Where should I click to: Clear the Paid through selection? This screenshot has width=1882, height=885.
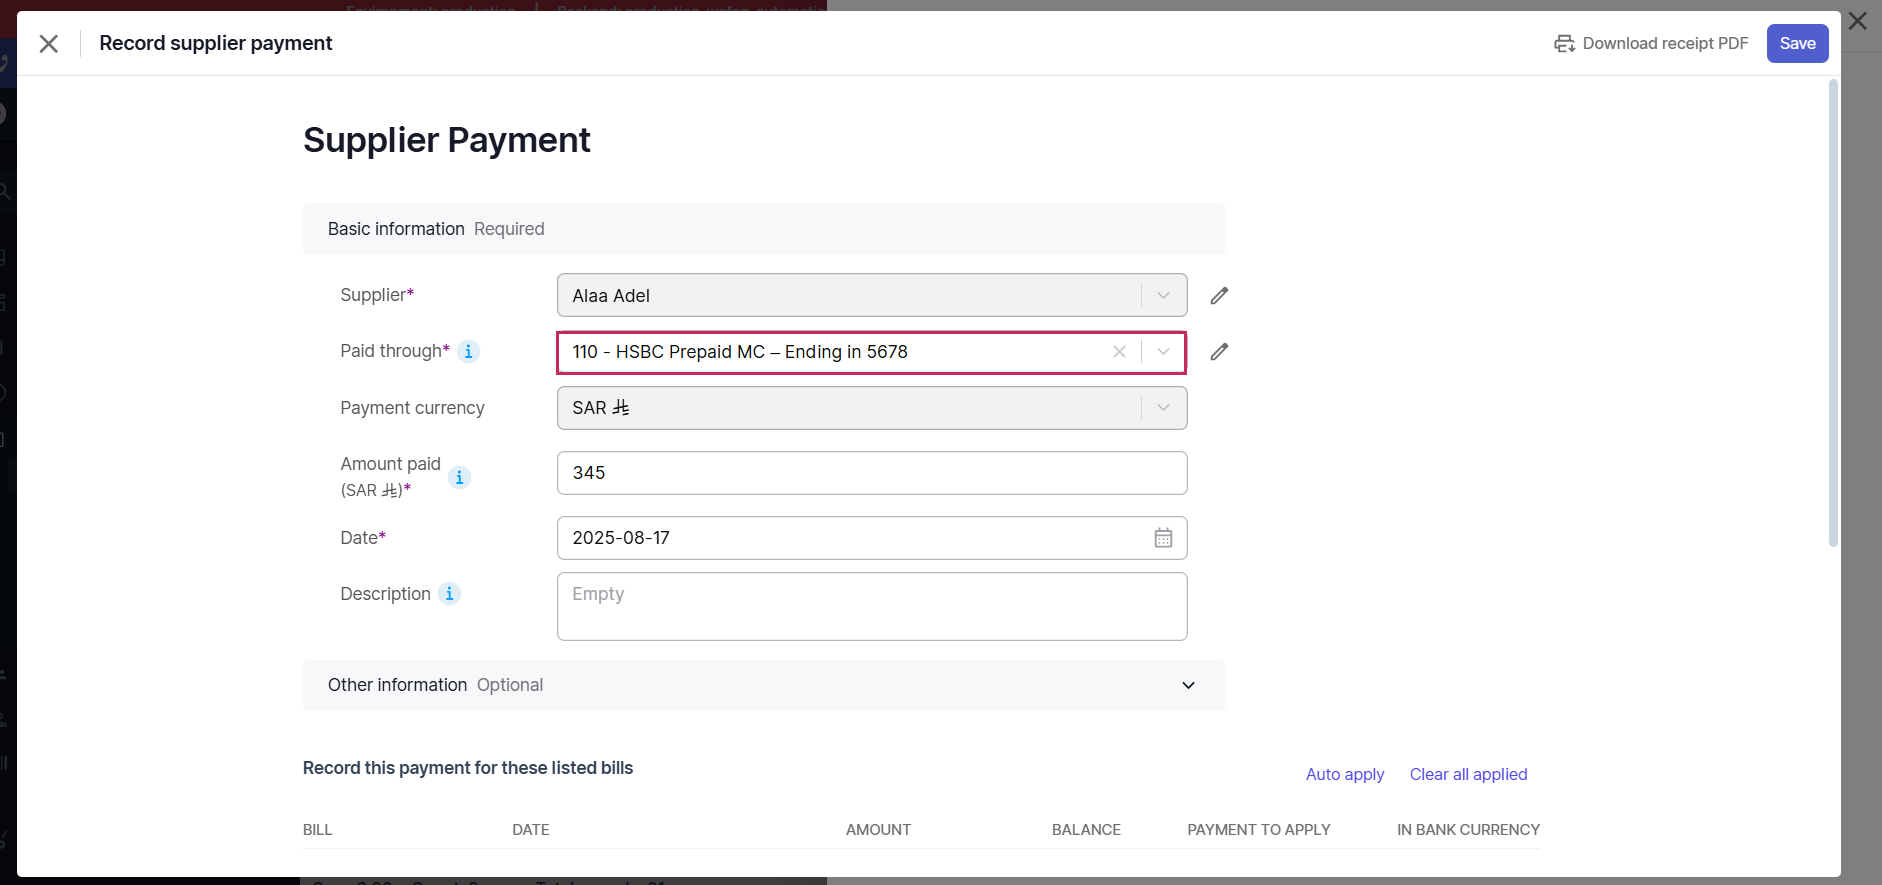[x=1119, y=352]
